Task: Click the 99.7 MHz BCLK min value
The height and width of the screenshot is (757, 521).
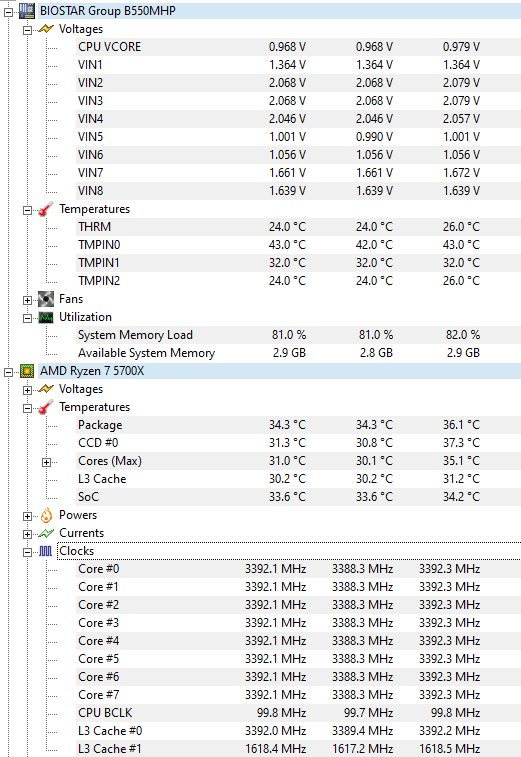Action: [368, 713]
